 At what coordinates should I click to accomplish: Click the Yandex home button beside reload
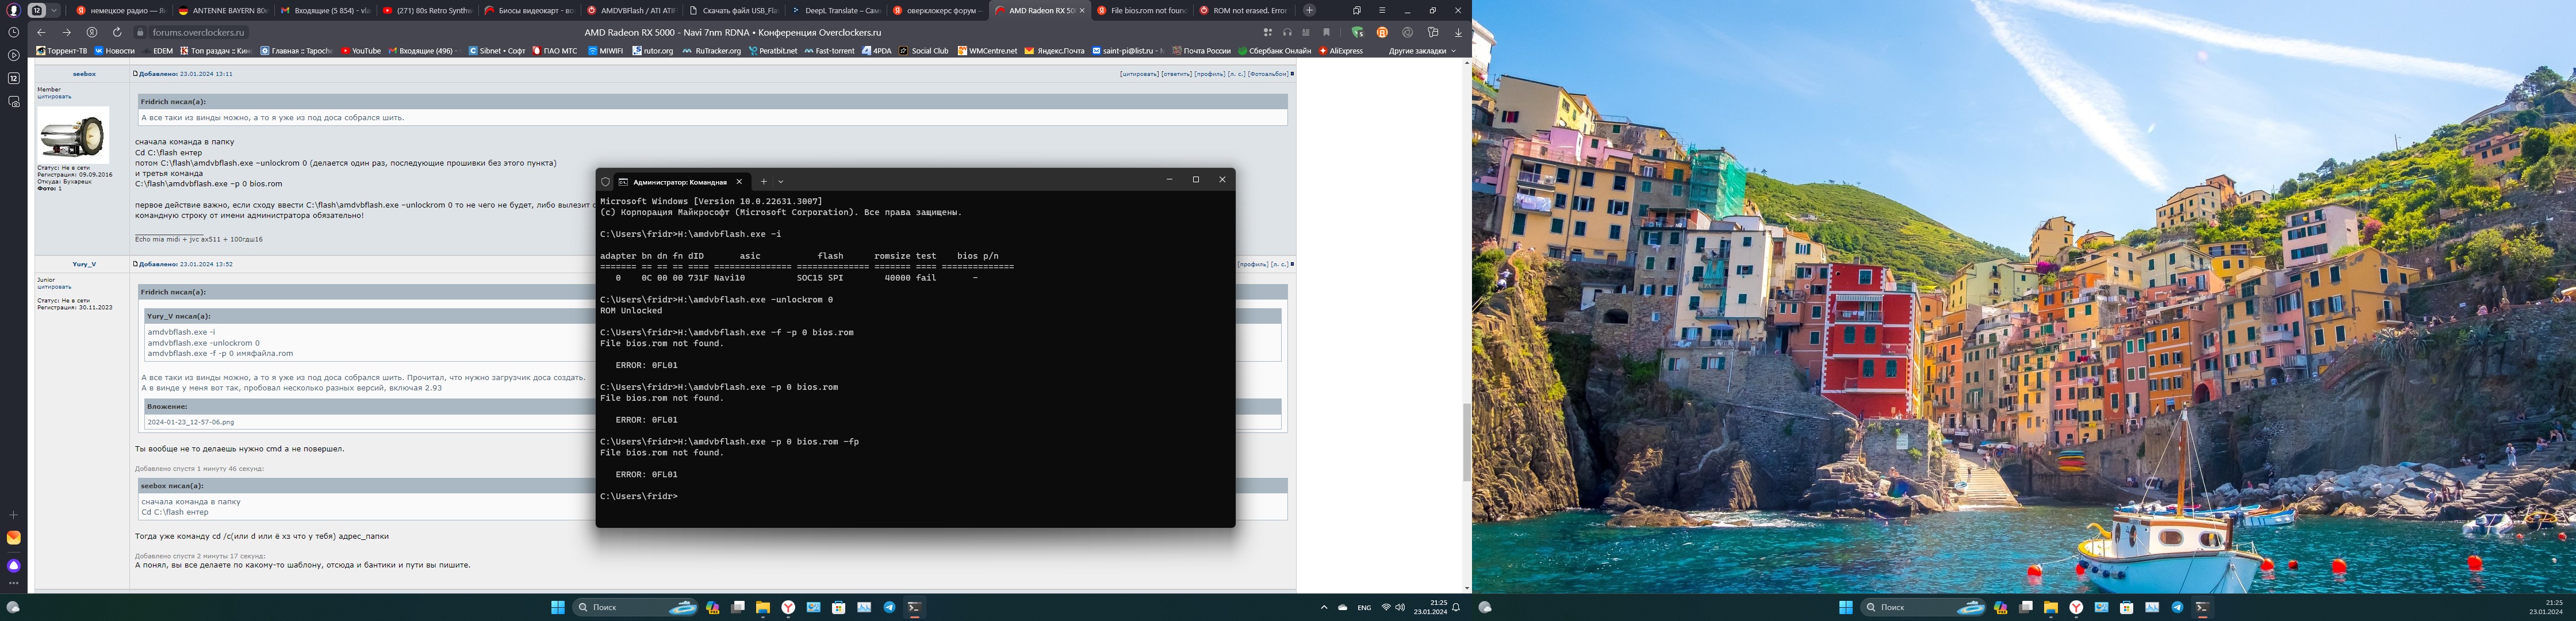click(x=92, y=32)
